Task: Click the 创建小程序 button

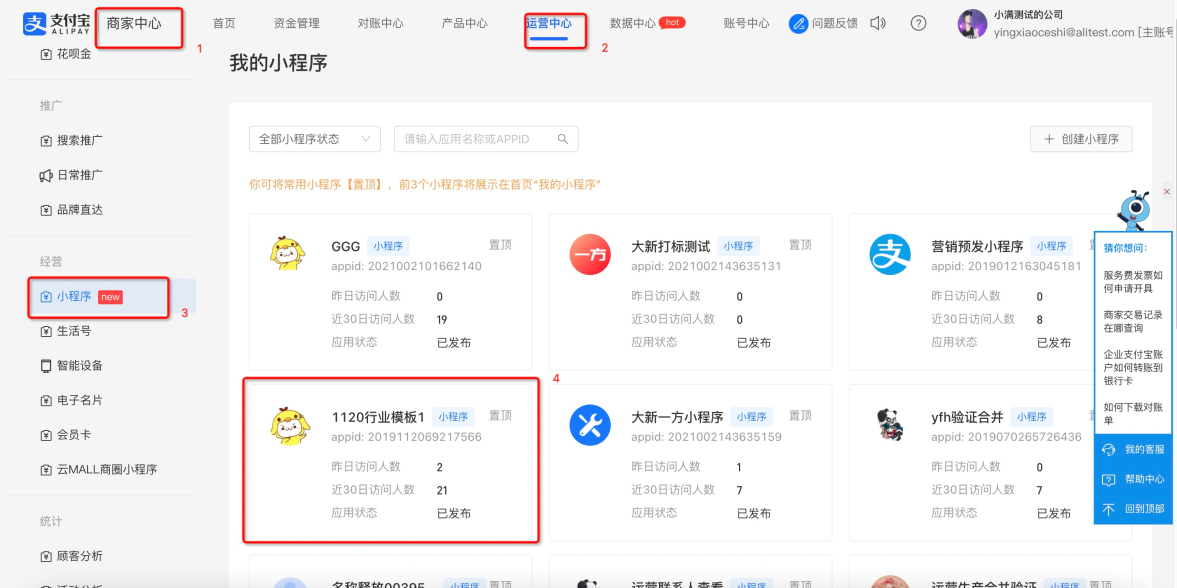Action: (1081, 139)
